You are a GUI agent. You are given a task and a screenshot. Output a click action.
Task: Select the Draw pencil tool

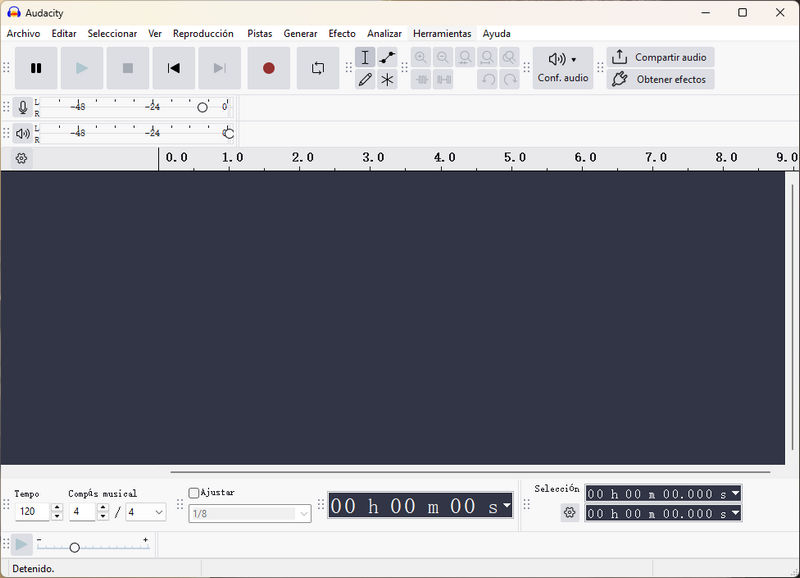point(365,80)
